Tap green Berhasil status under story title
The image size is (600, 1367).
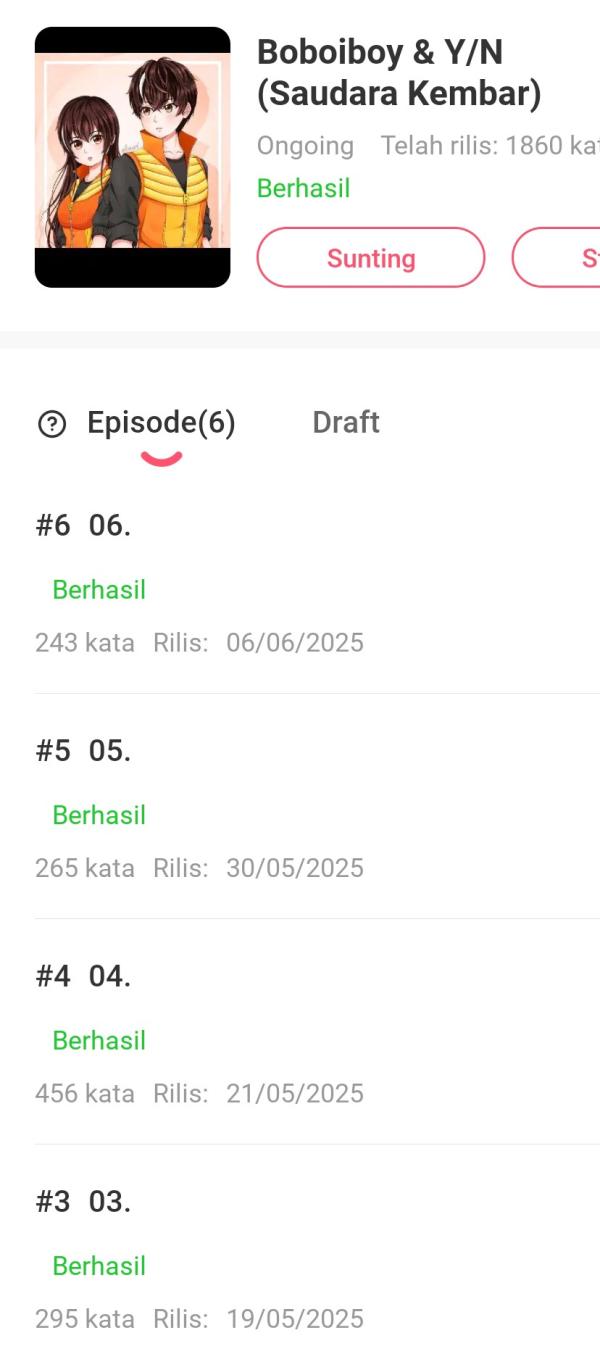point(303,188)
